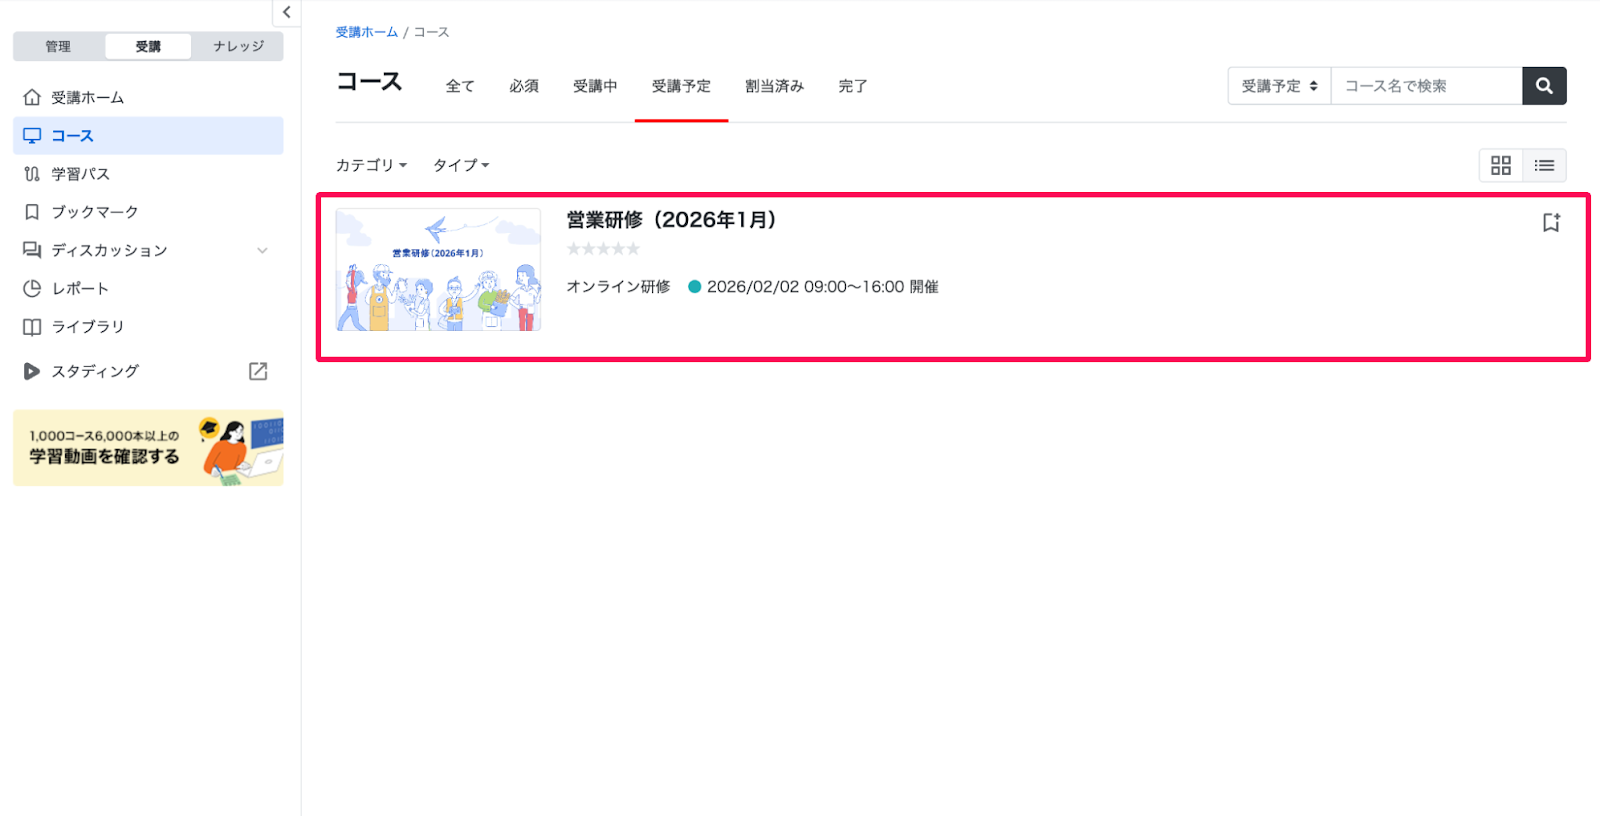The height and width of the screenshot is (816, 1600).
Task: Select the 完了 course tab
Action: (x=853, y=86)
